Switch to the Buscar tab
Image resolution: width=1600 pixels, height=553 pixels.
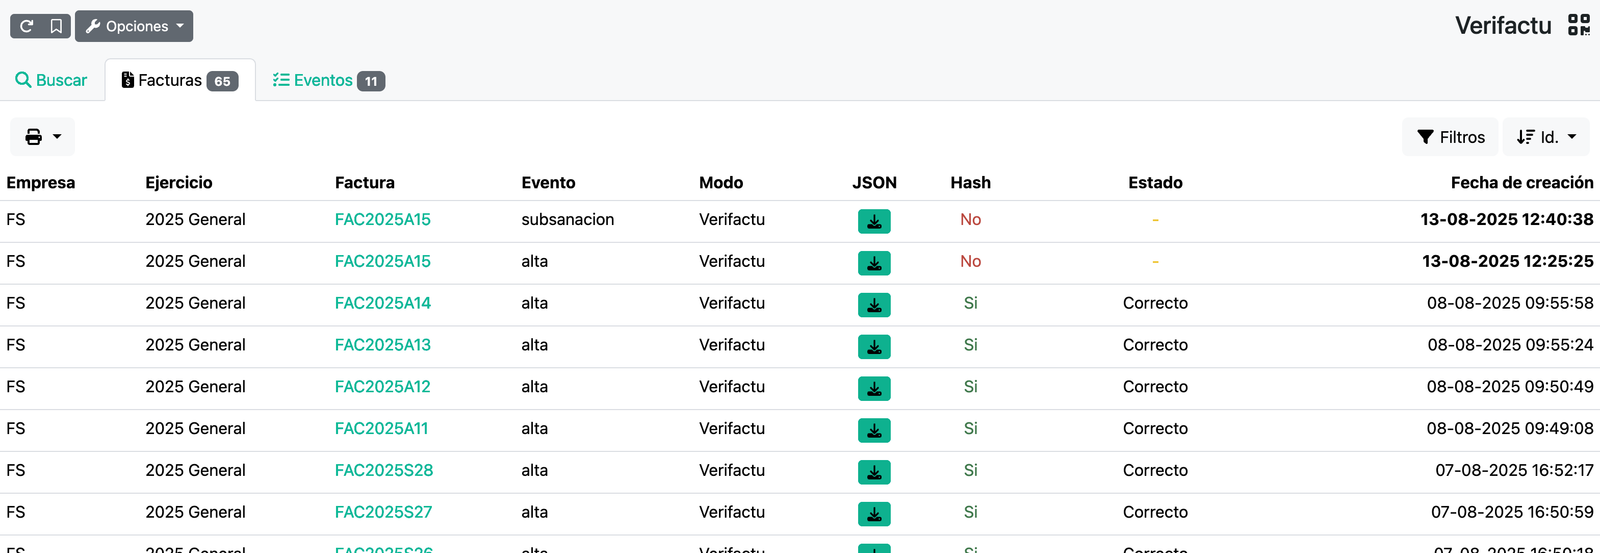(51, 80)
